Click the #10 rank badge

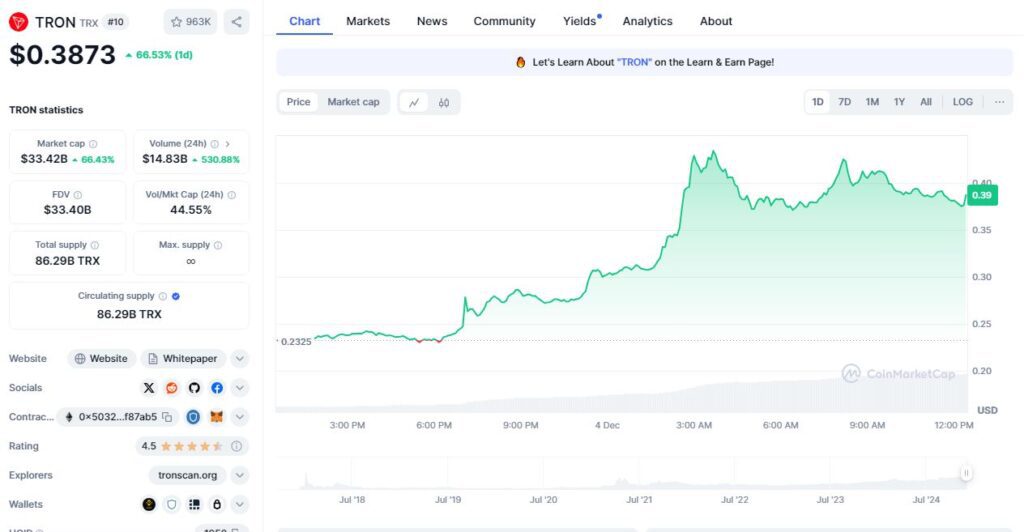pyautogui.click(x=116, y=22)
